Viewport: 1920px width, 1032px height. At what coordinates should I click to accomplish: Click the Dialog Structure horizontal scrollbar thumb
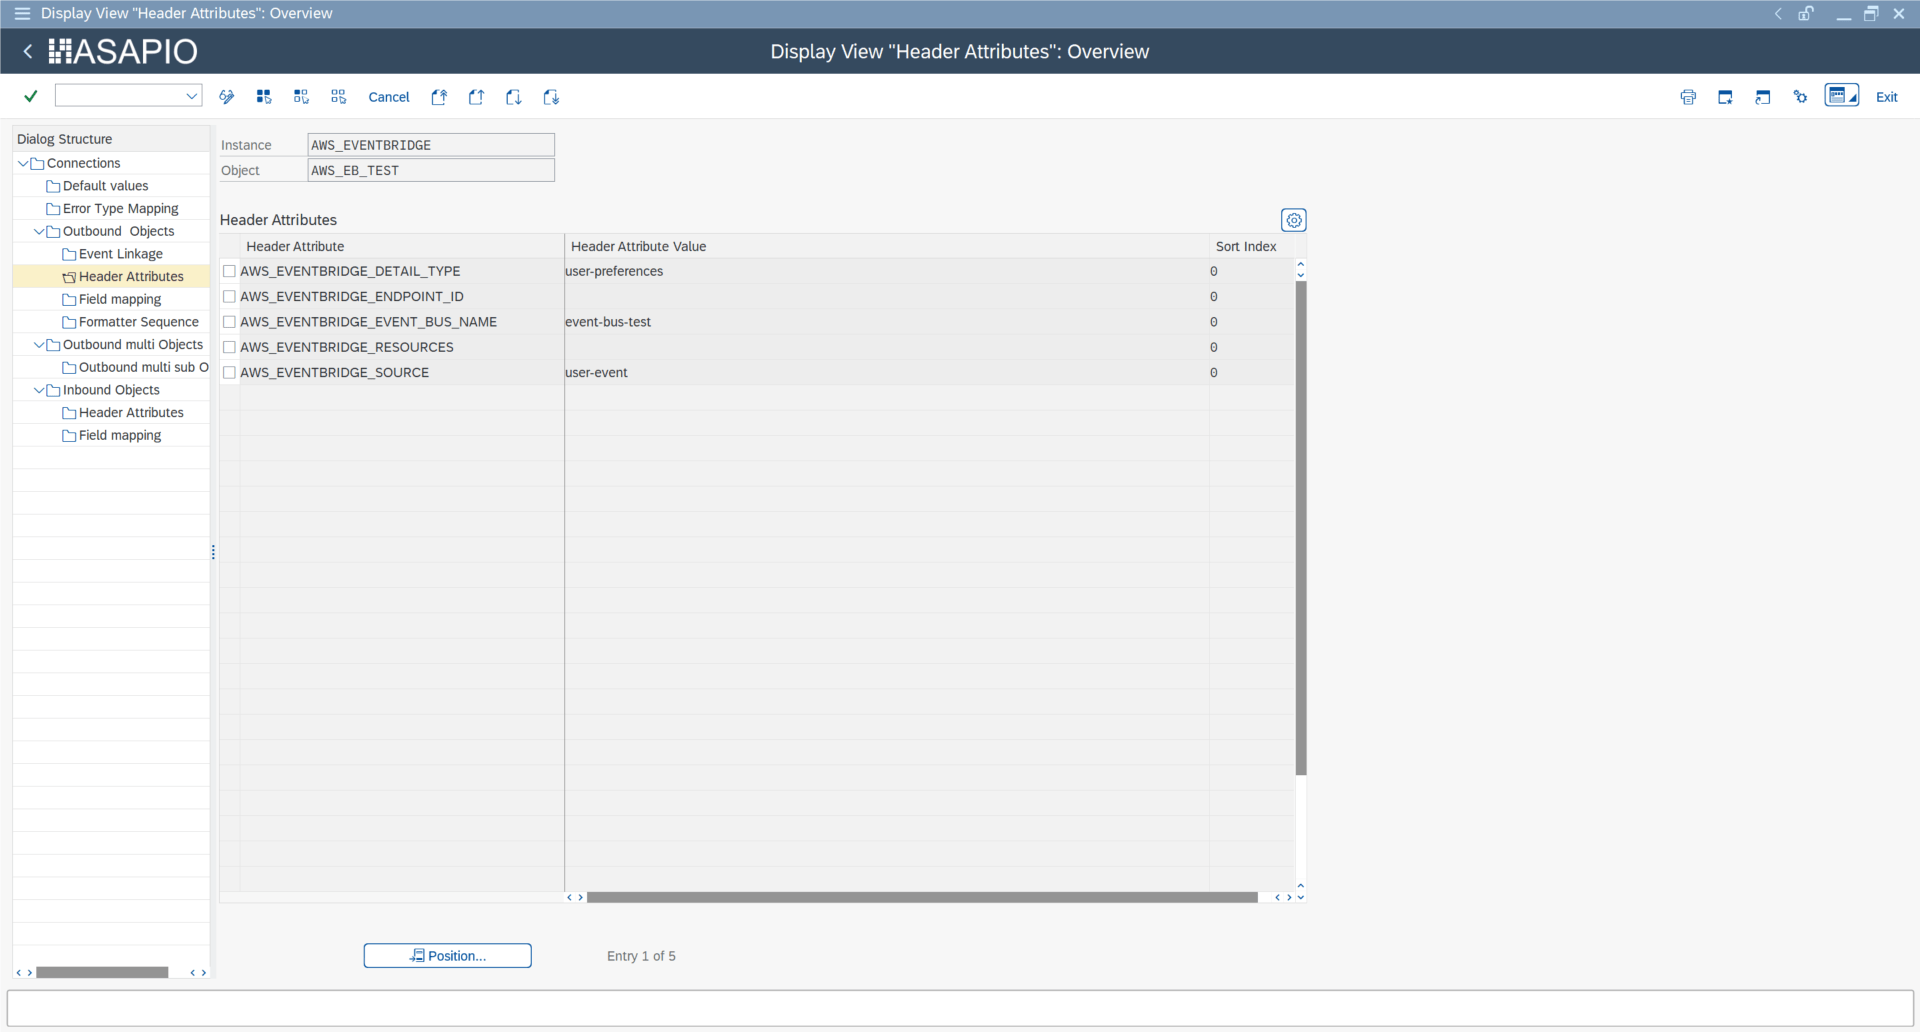click(102, 972)
